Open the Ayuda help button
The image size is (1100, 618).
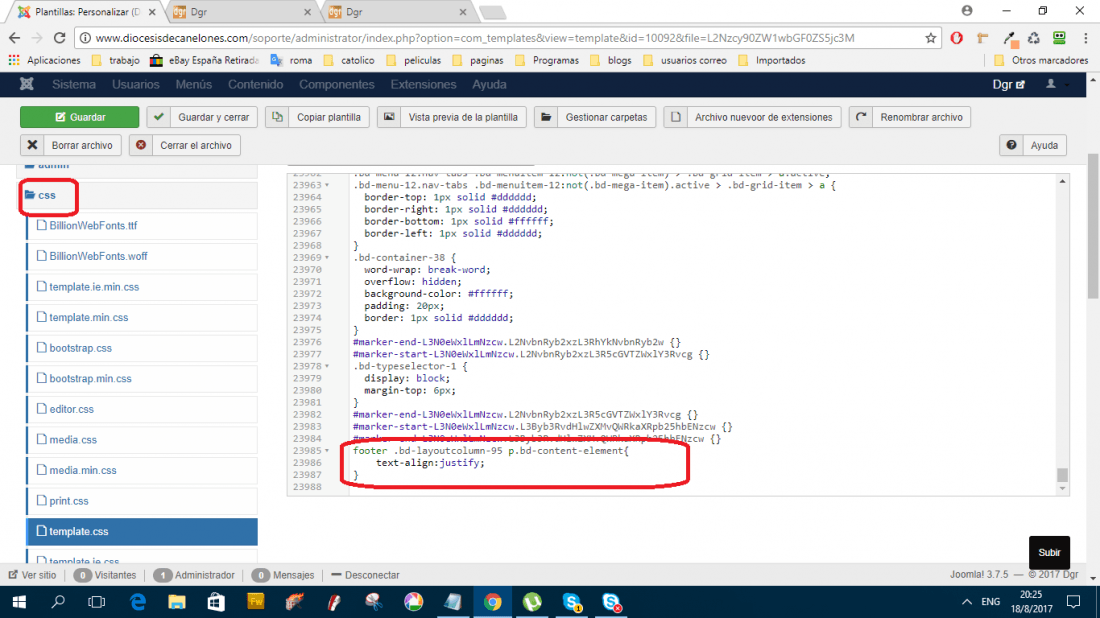(x=1033, y=145)
